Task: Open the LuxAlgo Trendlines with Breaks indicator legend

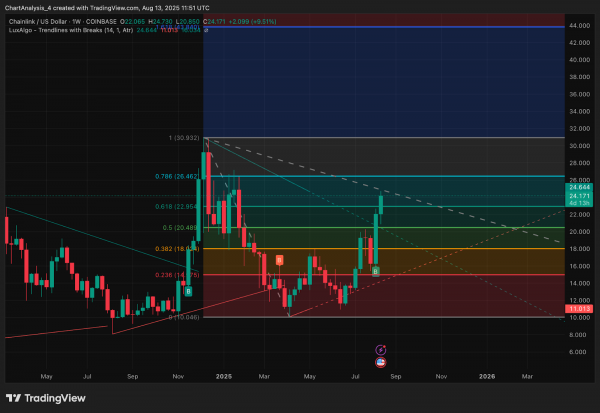Action: click(71, 30)
